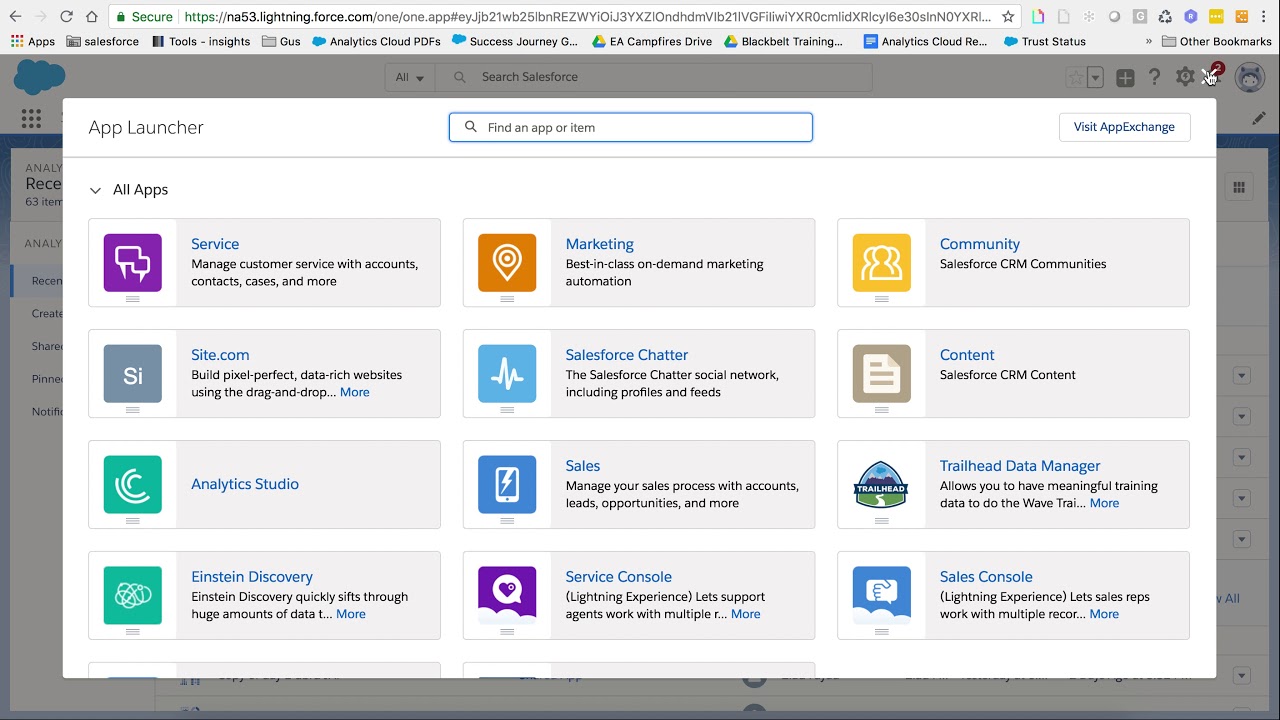Open the Sales app icon
The width and height of the screenshot is (1280, 720).
[507, 485]
